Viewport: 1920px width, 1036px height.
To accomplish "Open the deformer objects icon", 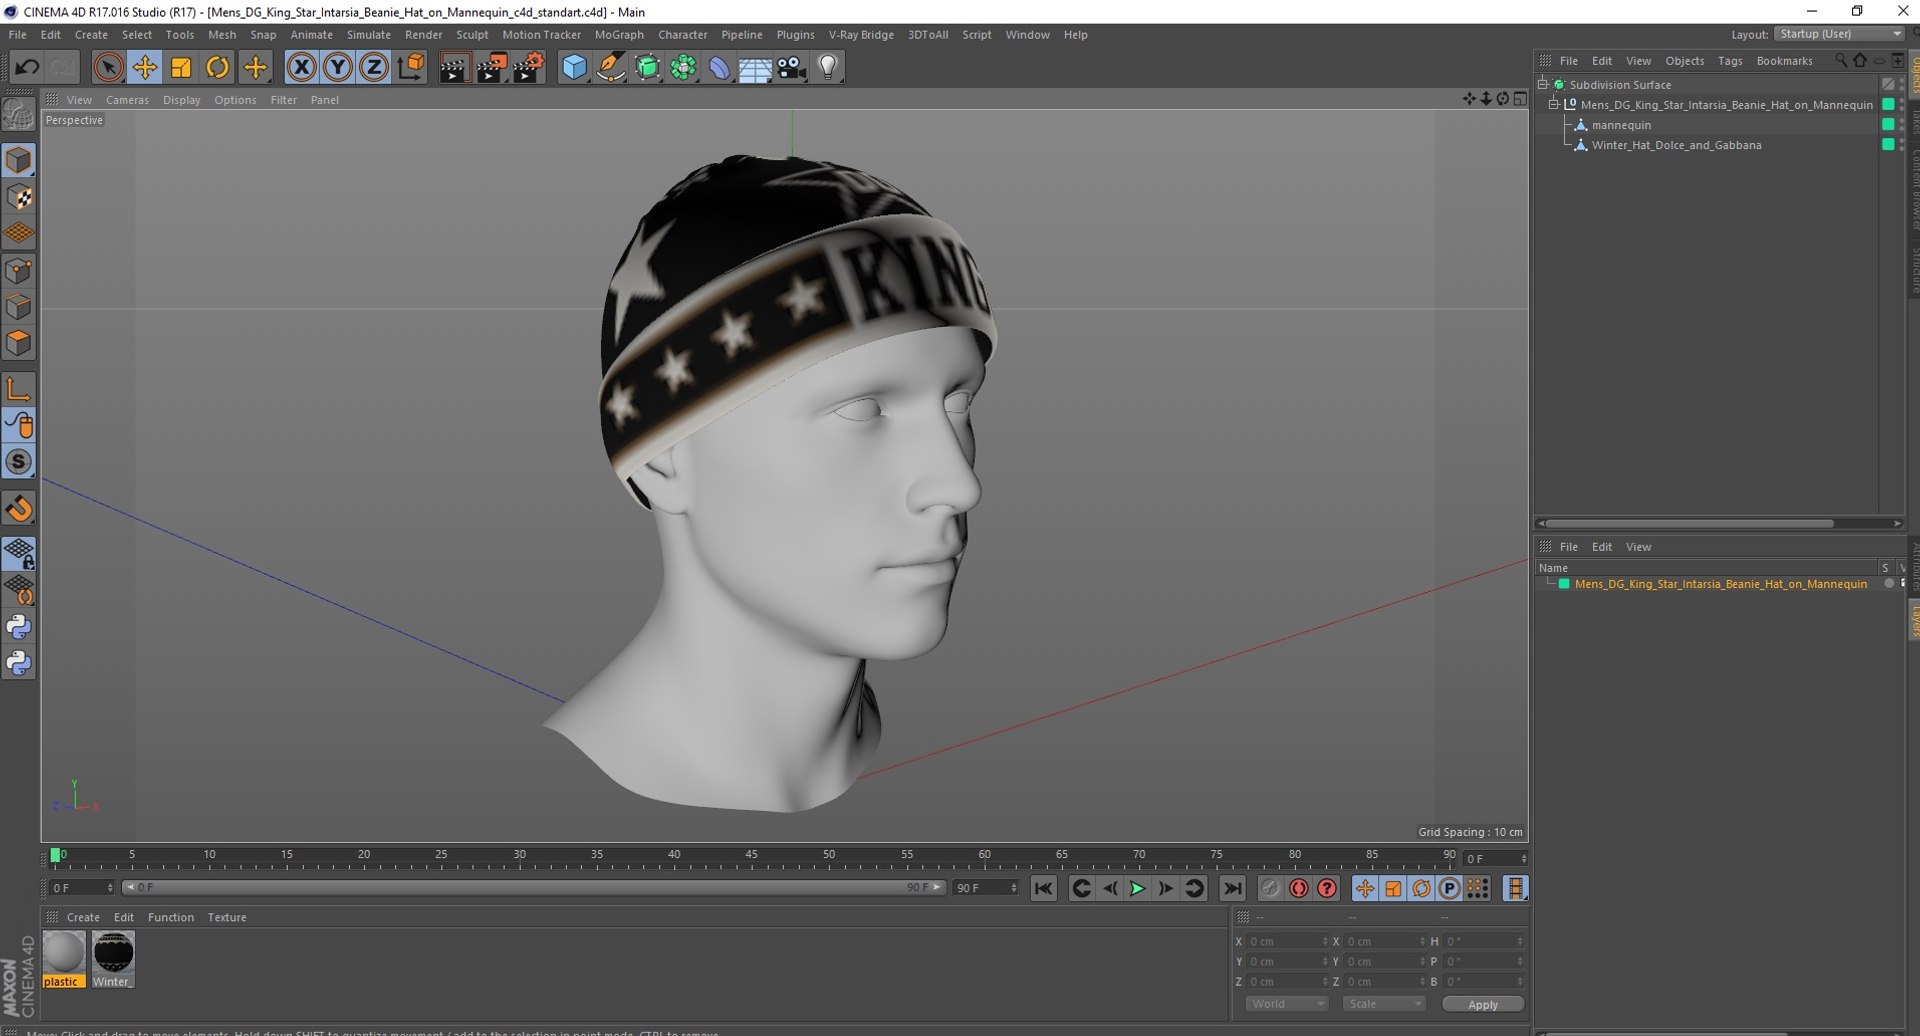I will tap(719, 68).
